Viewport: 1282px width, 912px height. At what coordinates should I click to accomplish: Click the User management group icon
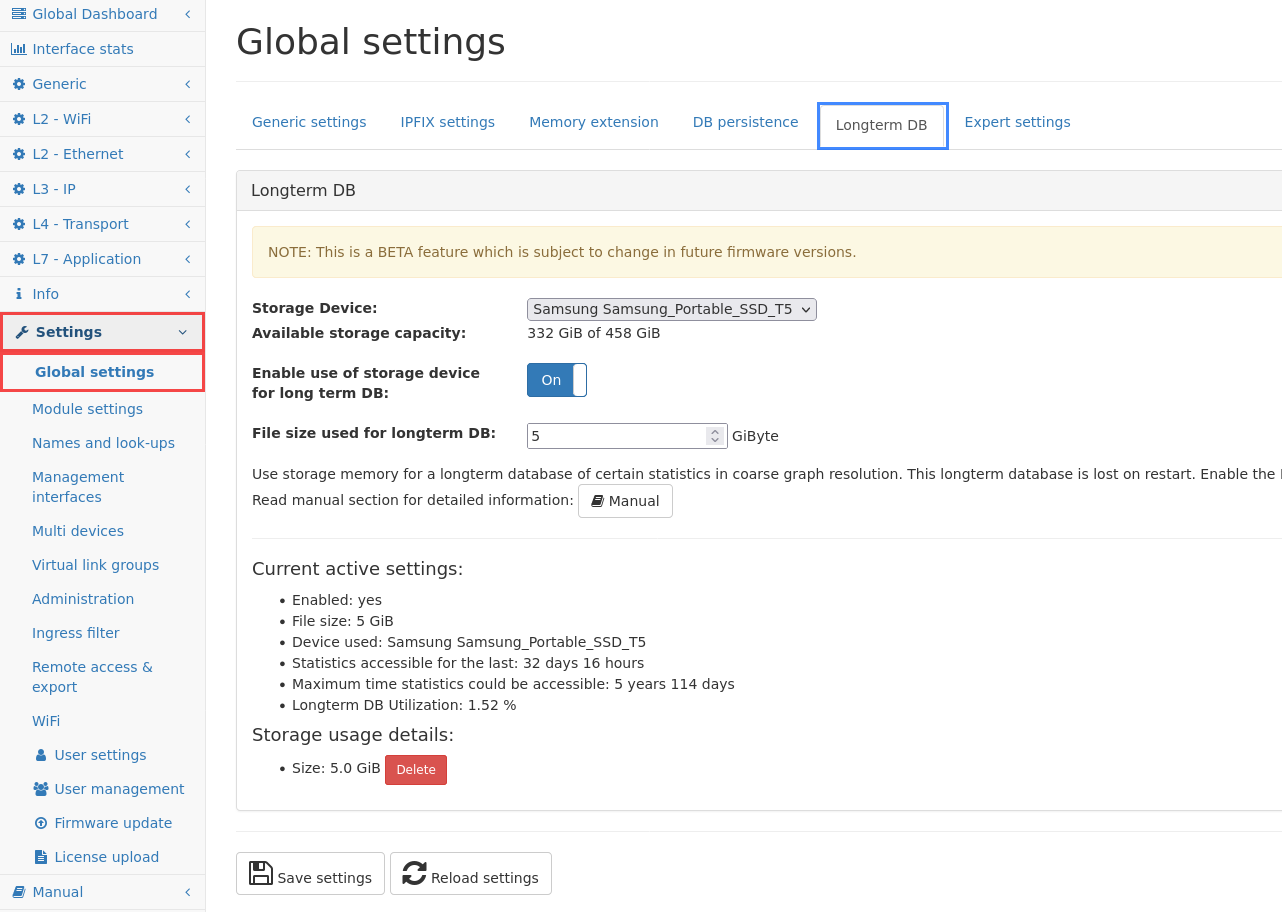(41, 789)
